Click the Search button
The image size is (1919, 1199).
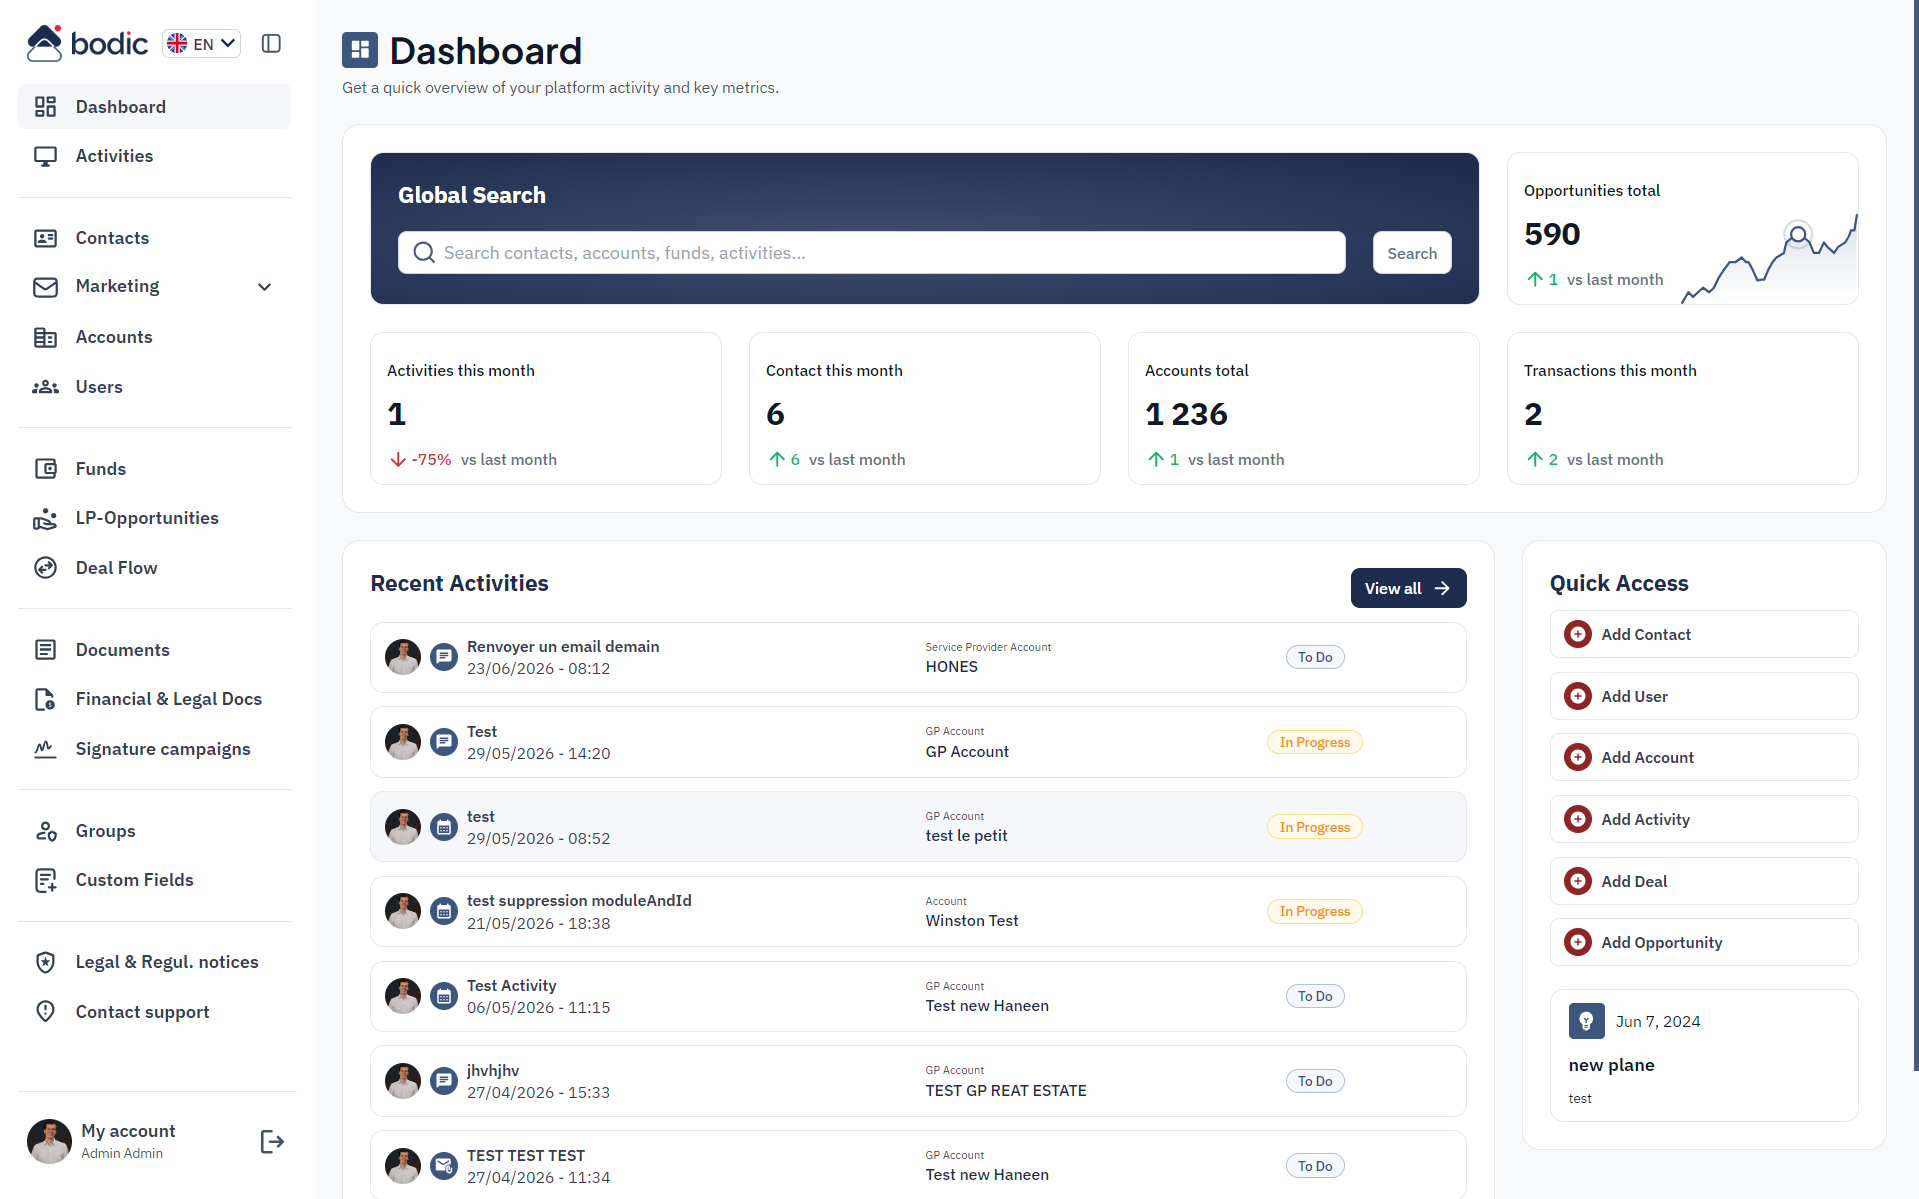(x=1412, y=253)
